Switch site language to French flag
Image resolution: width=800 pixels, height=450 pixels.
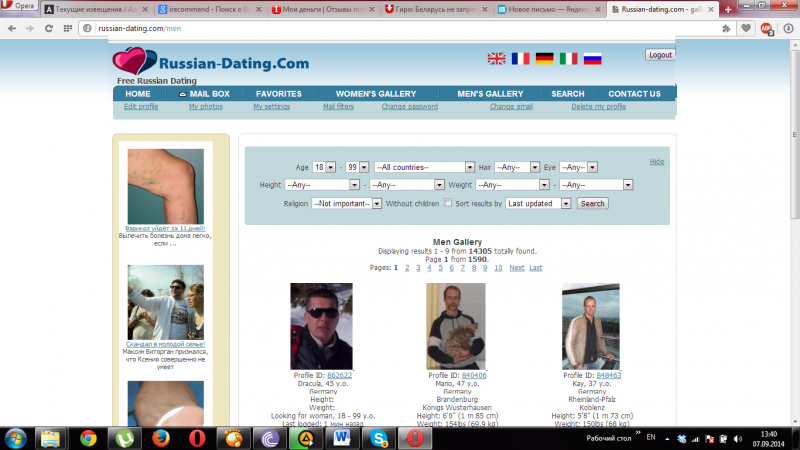pyautogui.click(x=520, y=59)
